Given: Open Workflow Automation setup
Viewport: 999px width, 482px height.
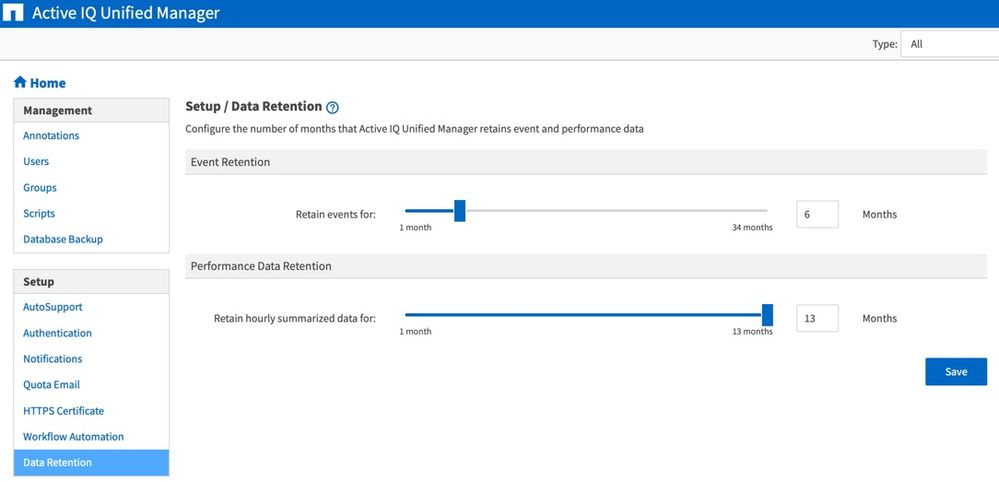Looking at the screenshot, I should point(73,437).
